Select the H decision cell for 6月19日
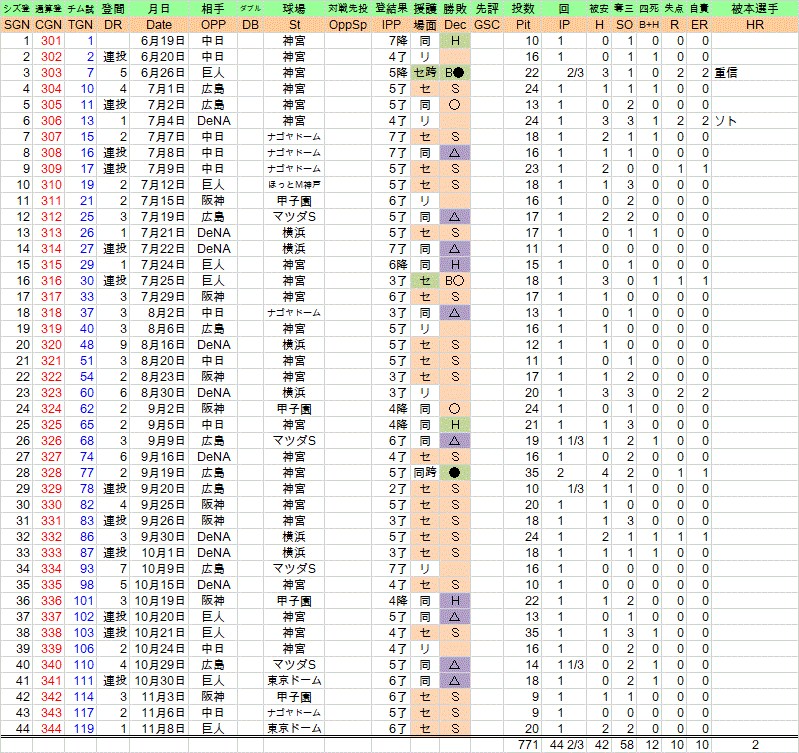The height and width of the screenshot is (753, 799). pyautogui.click(x=455, y=41)
